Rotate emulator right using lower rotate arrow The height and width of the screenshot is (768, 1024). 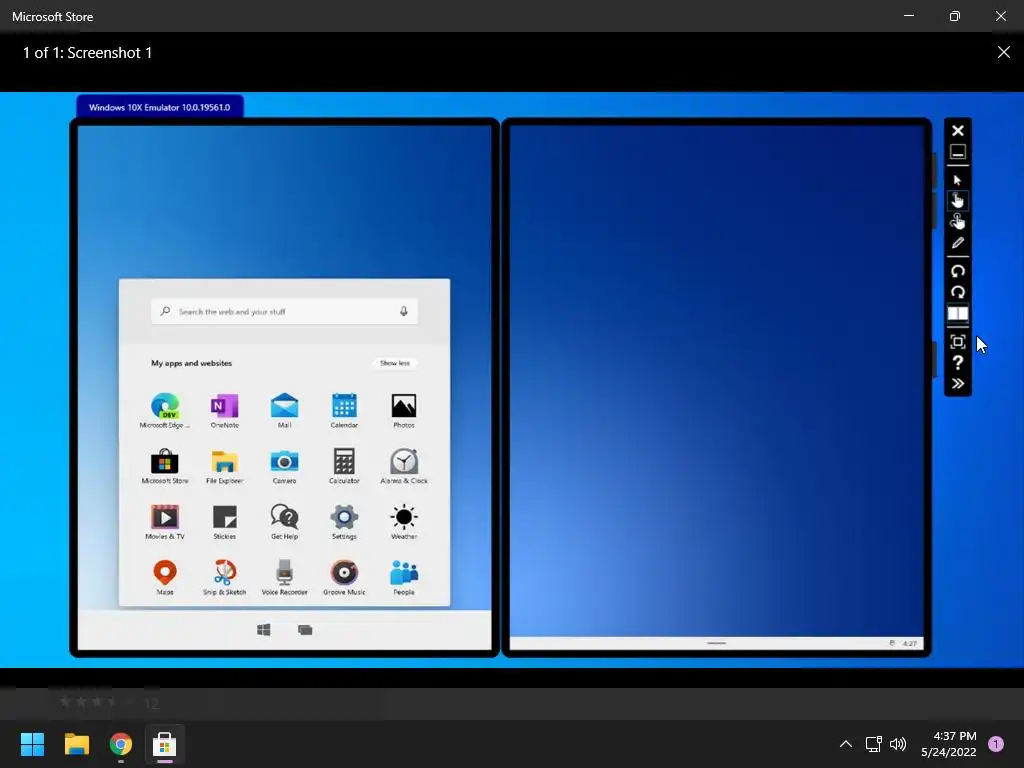958,292
